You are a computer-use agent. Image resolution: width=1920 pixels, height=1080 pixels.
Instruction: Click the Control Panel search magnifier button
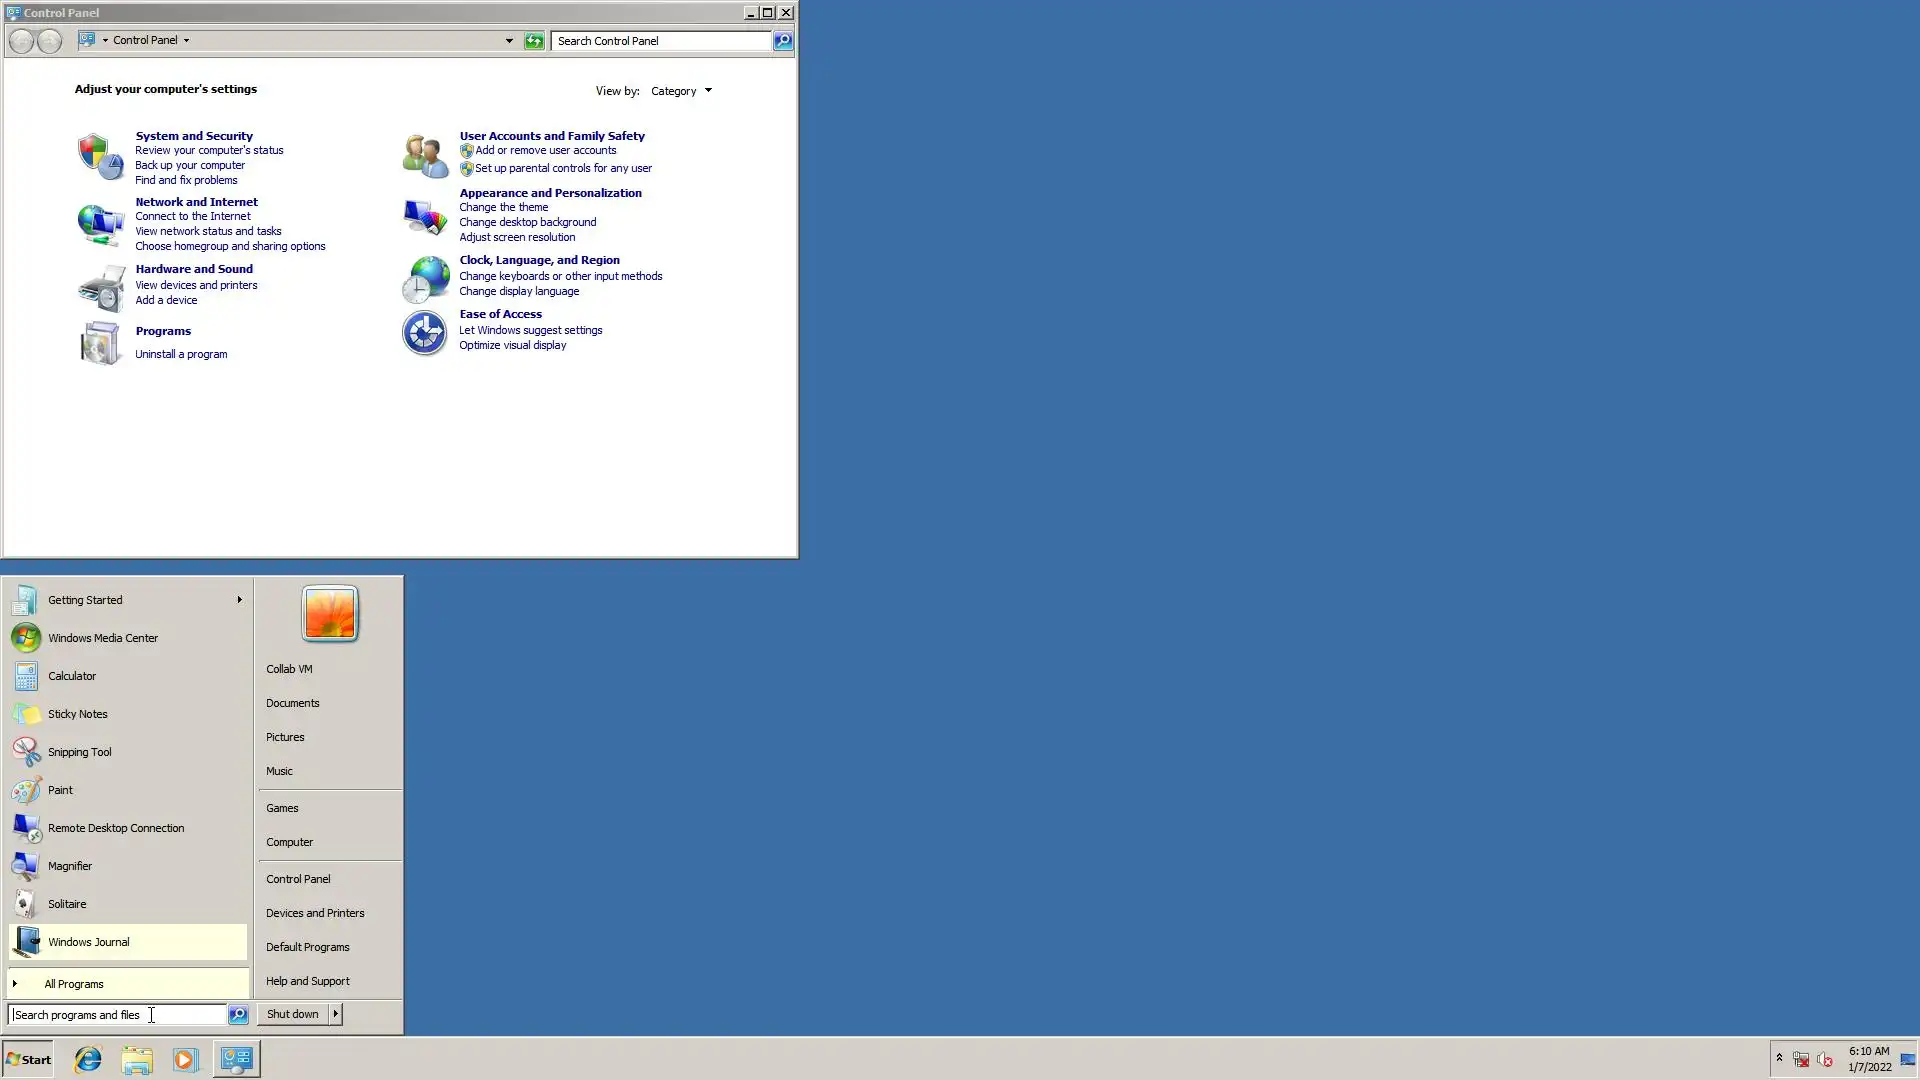click(783, 41)
